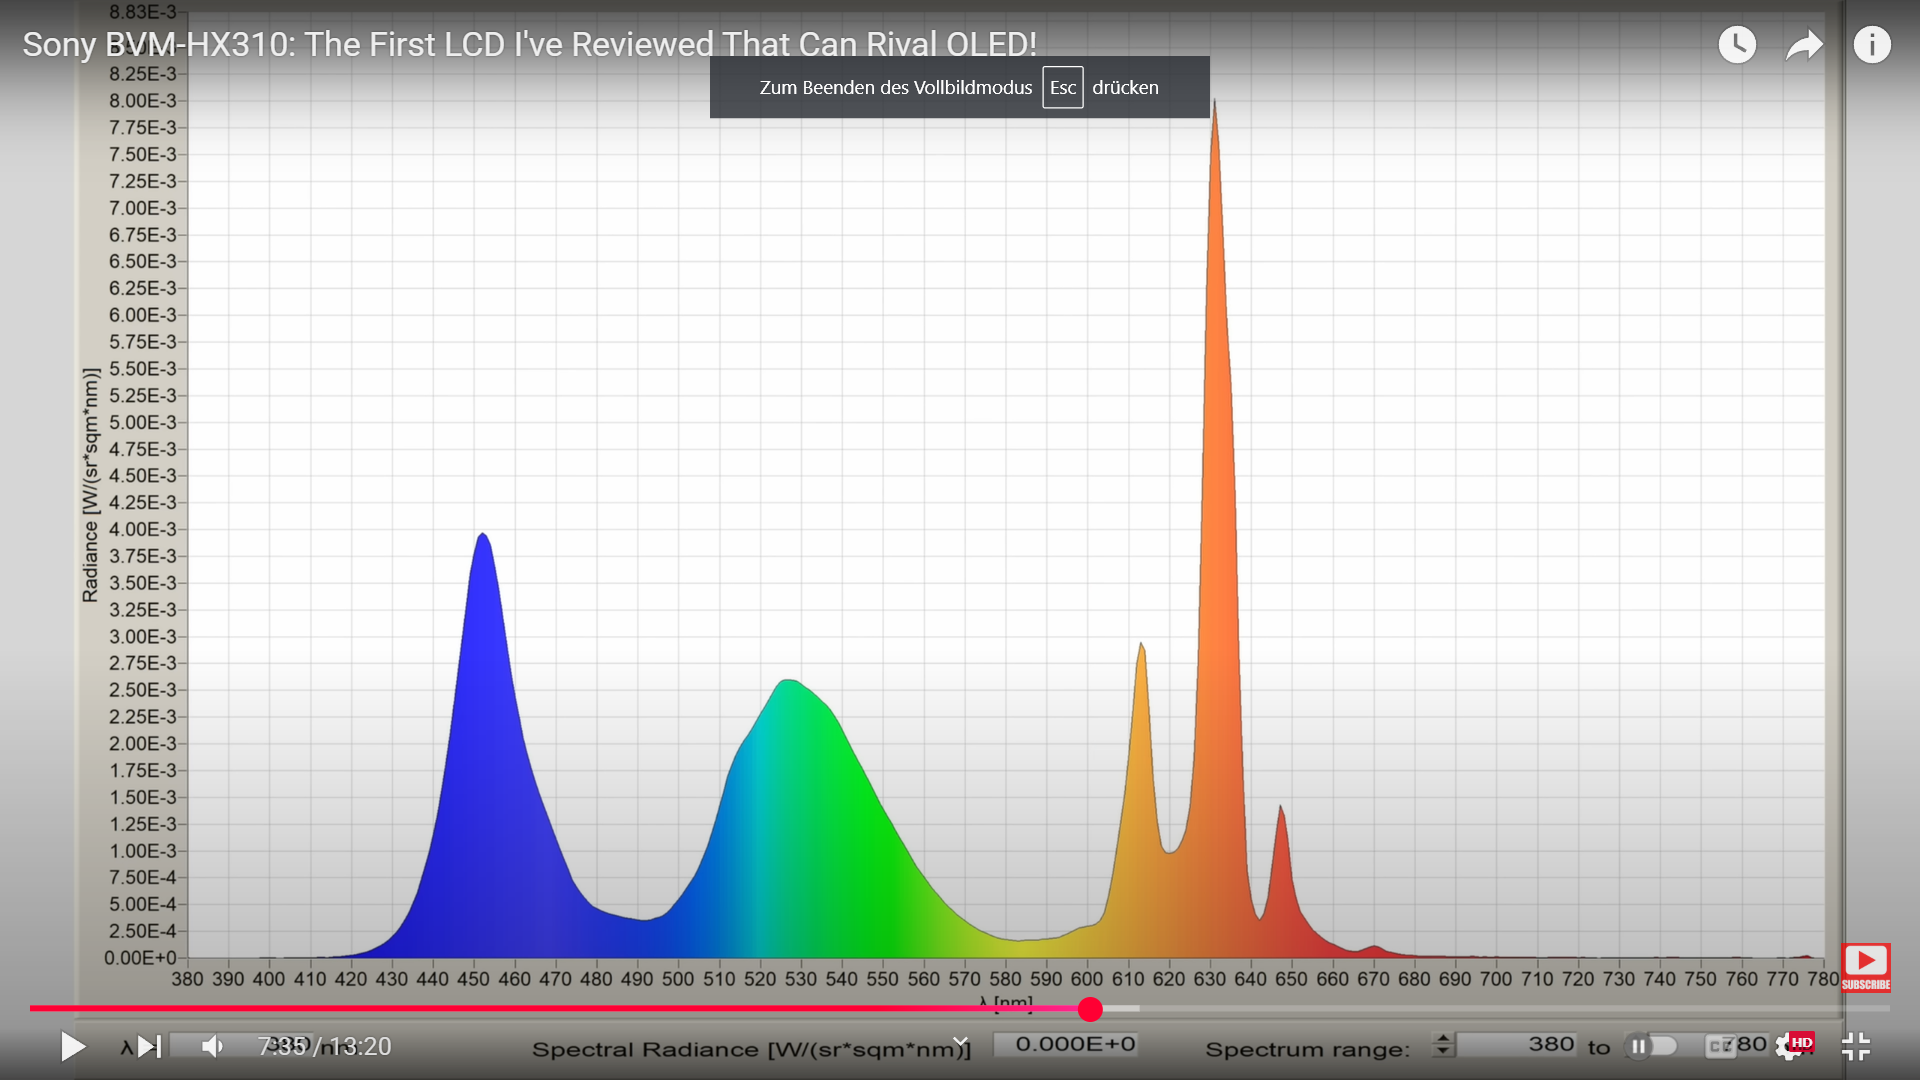Seek to unplayed part of progress bar
The height and width of the screenshot is (1080, 1920).
click(x=1500, y=1009)
